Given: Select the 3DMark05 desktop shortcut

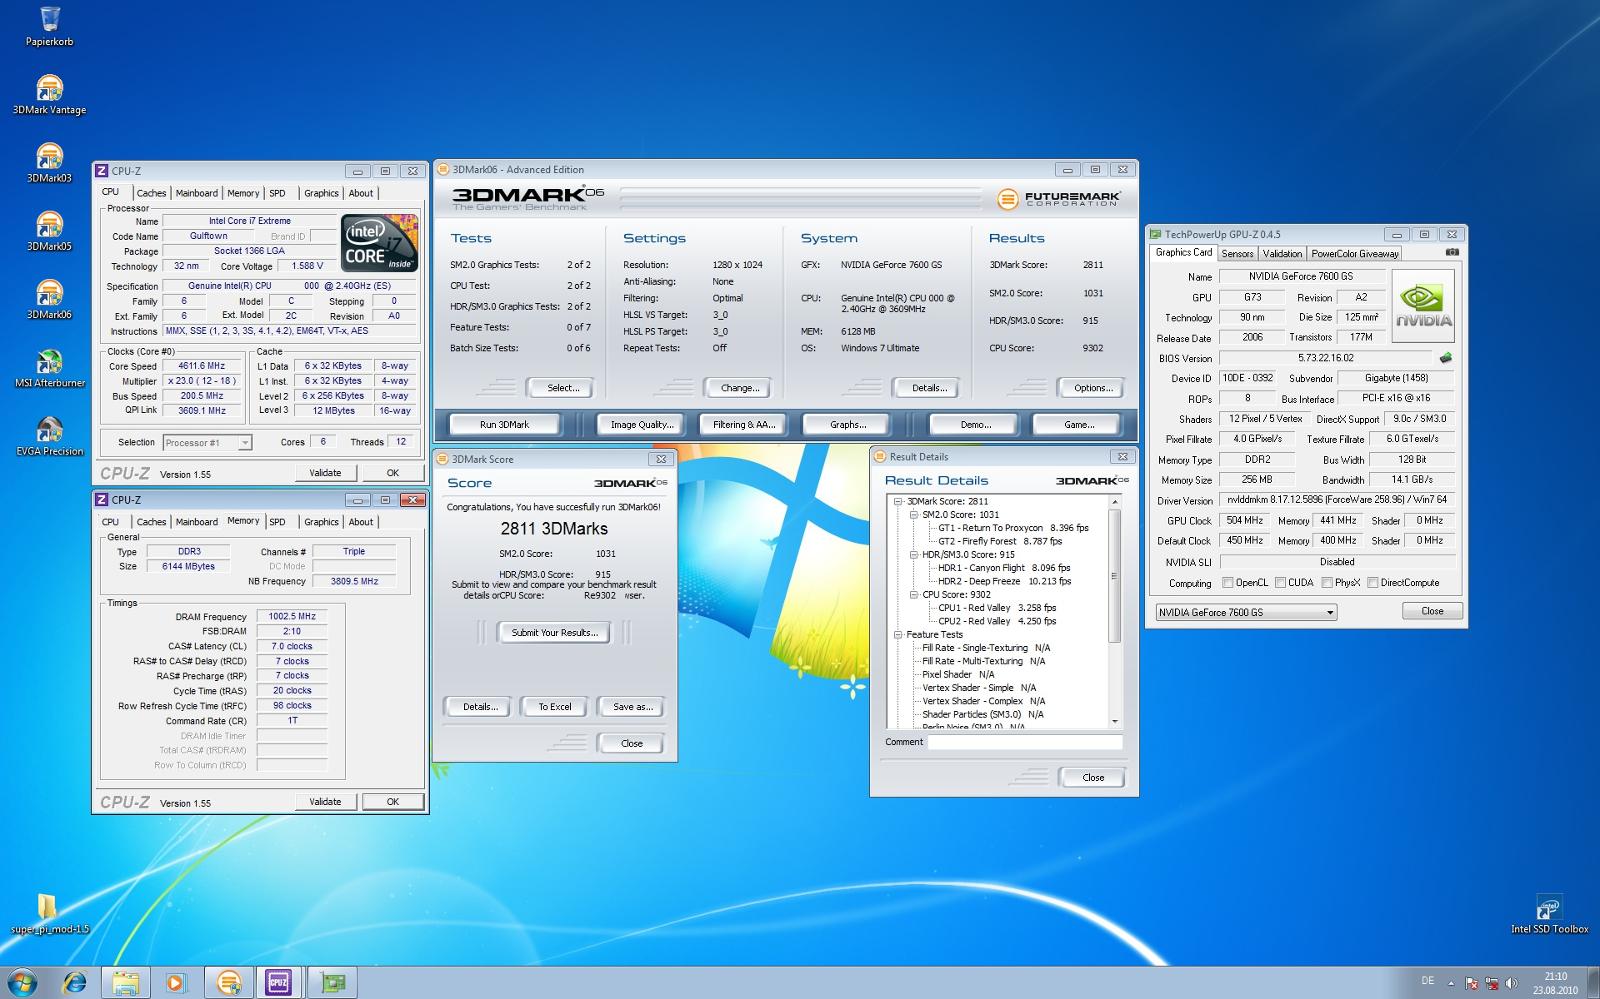Looking at the screenshot, I should (x=49, y=231).
